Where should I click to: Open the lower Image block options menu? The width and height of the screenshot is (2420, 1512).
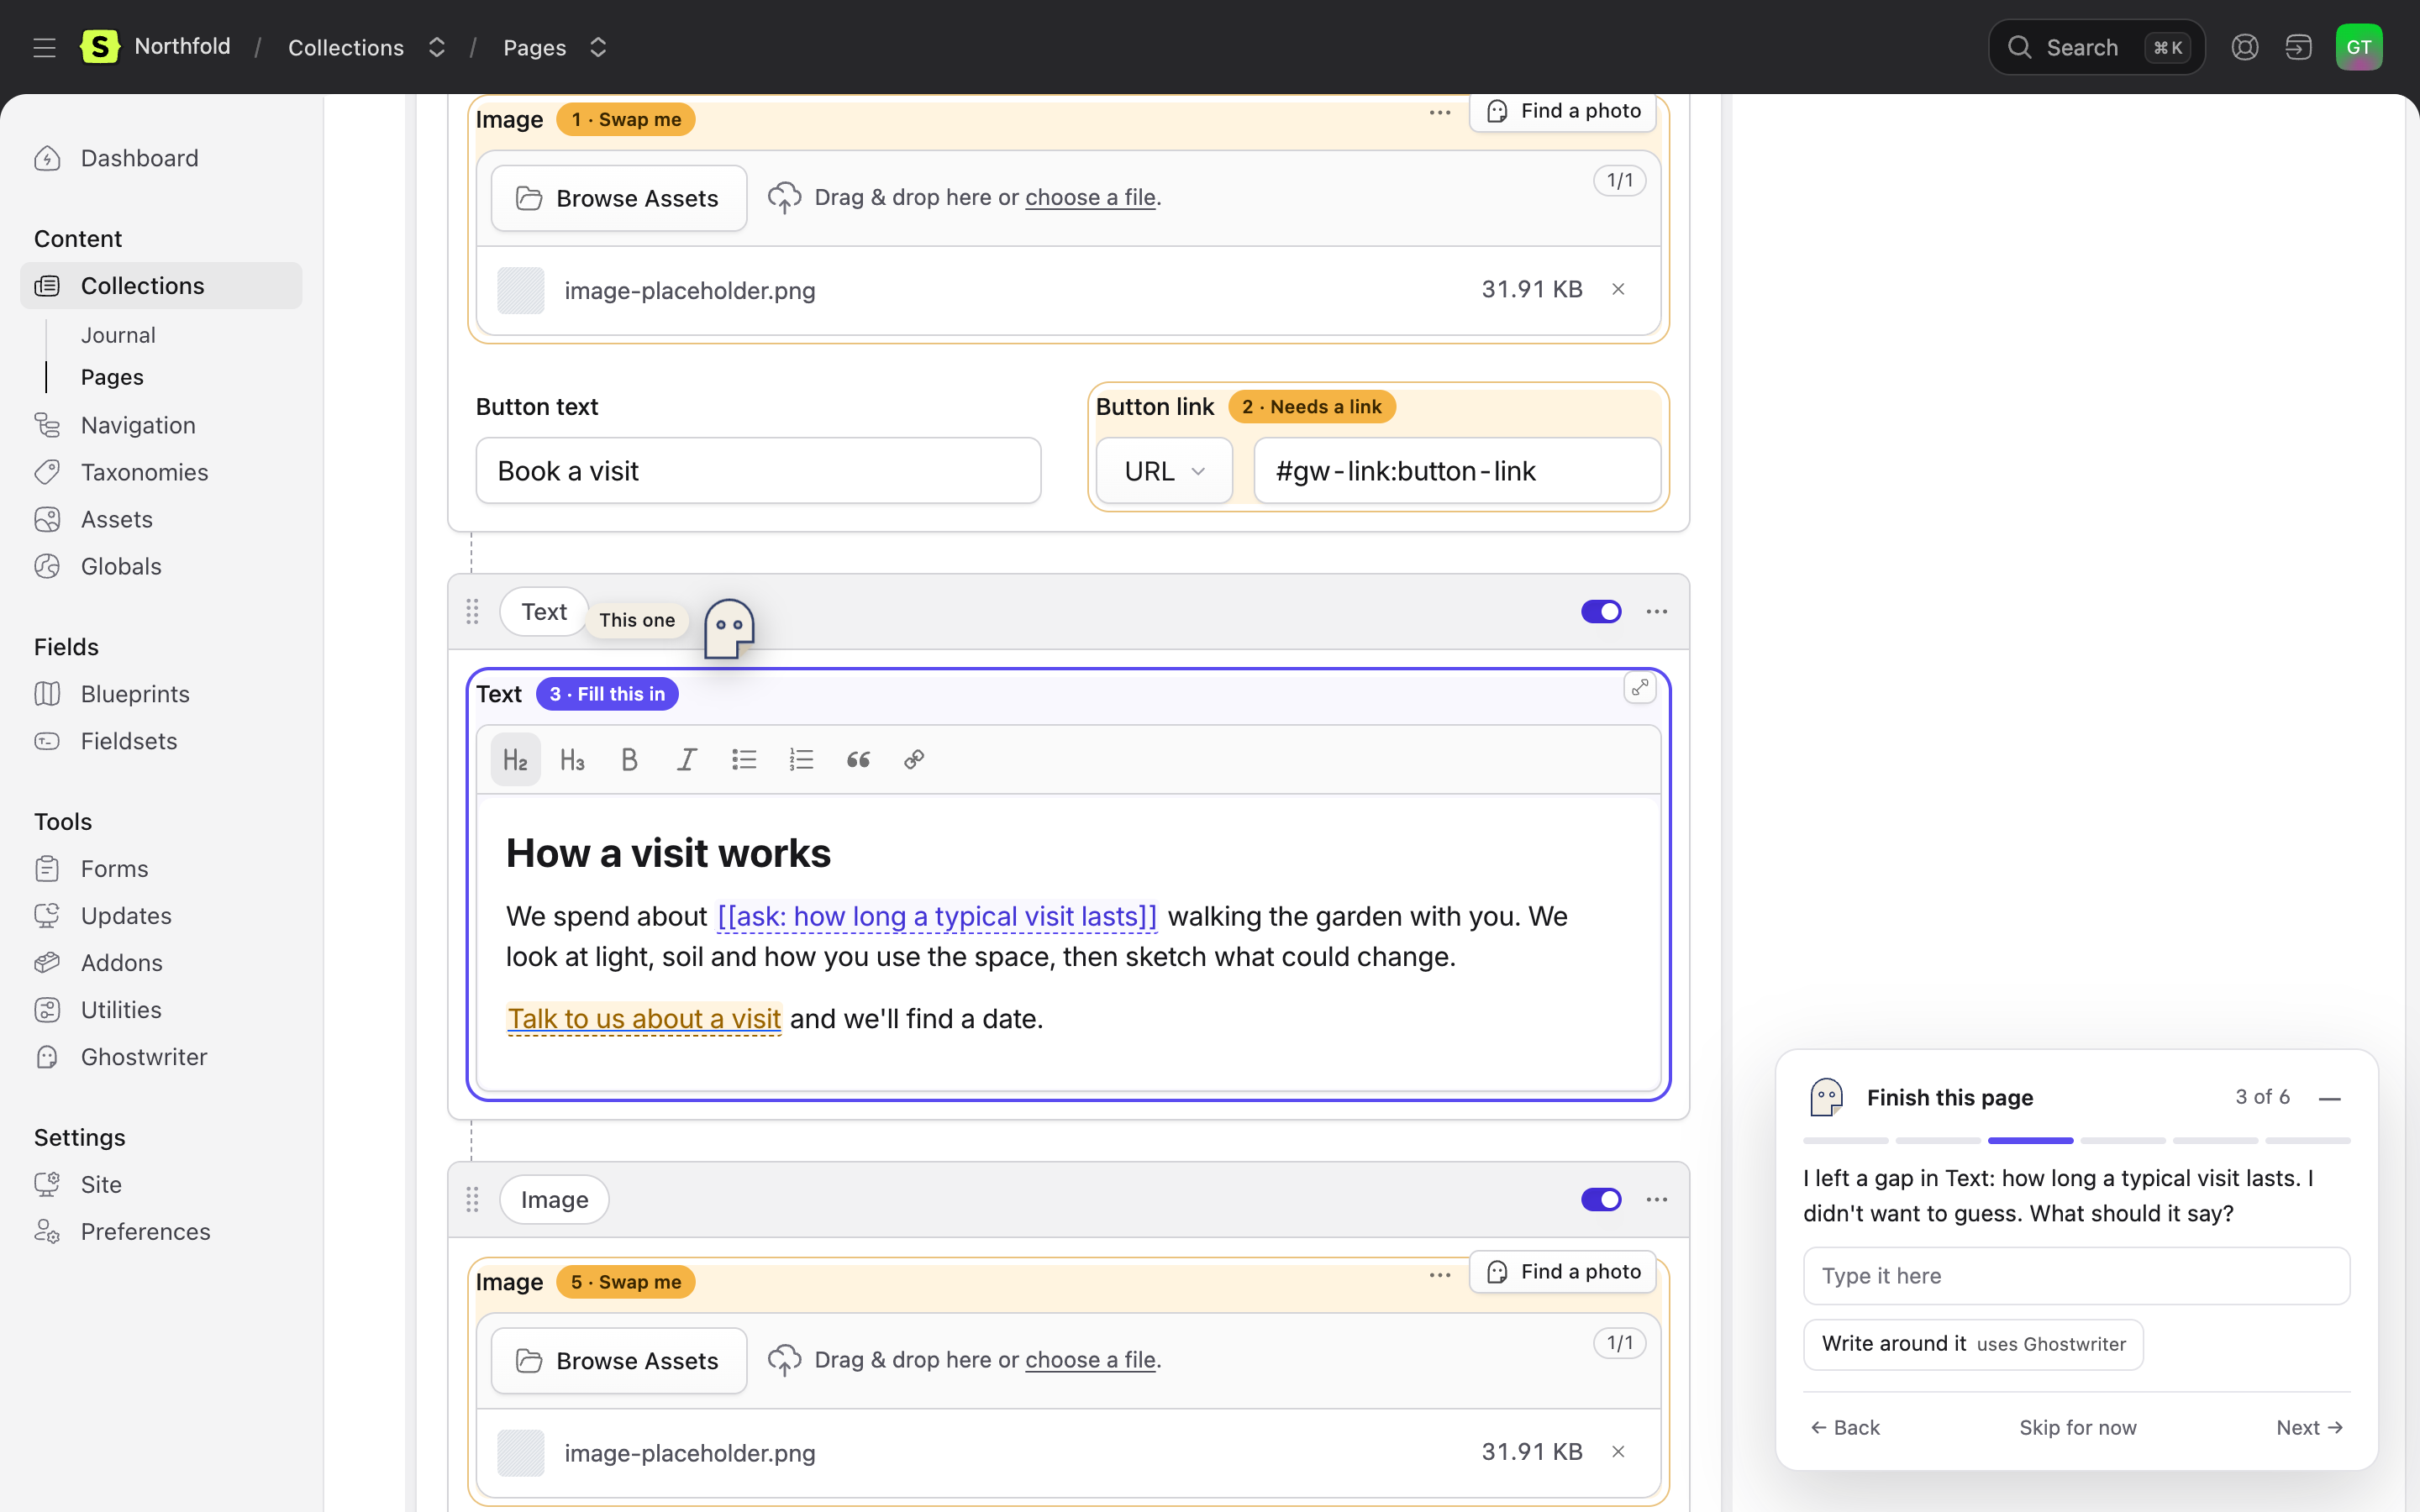point(1657,1200)
